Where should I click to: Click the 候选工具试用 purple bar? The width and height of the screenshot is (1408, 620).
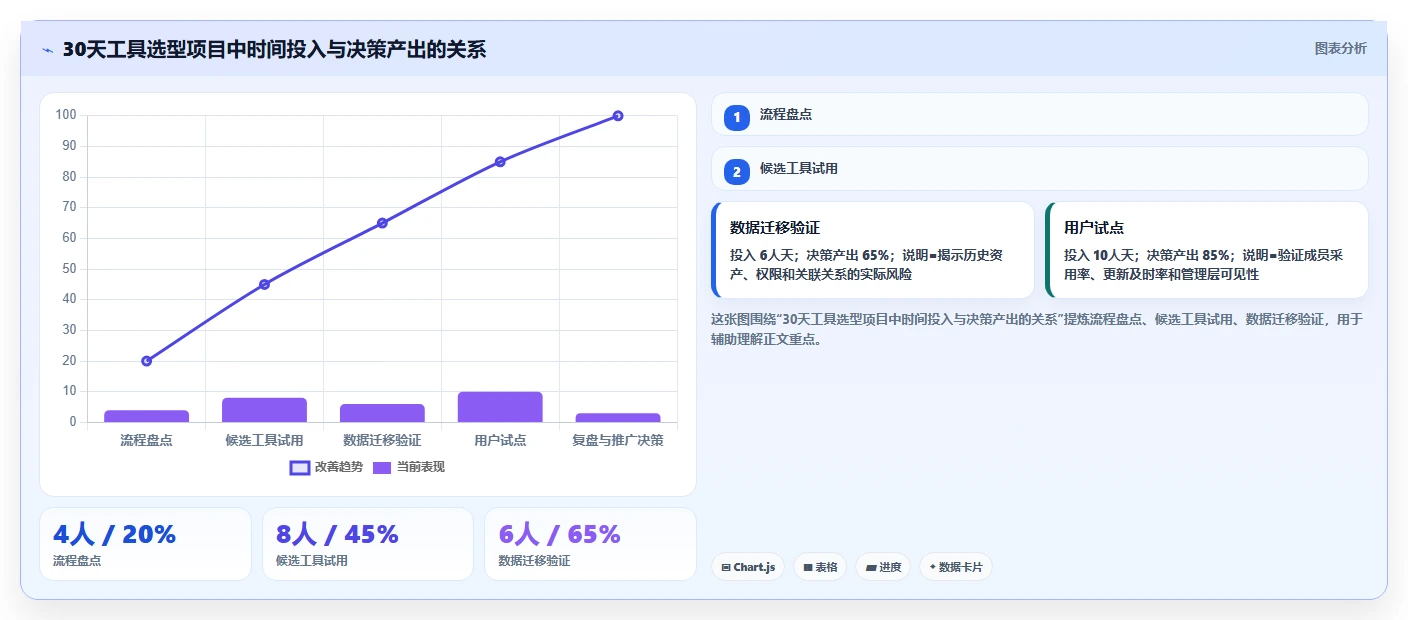tap(264, 410)
